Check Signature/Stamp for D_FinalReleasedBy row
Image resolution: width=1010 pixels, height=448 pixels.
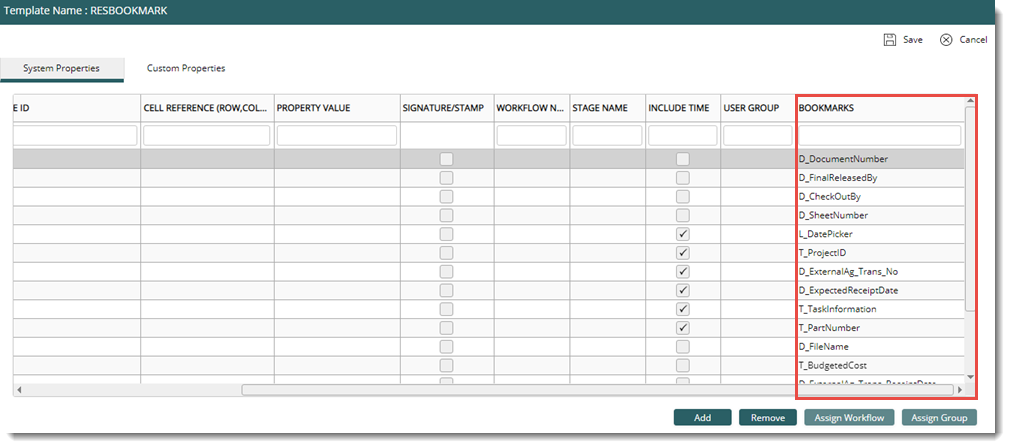point(446,178)
